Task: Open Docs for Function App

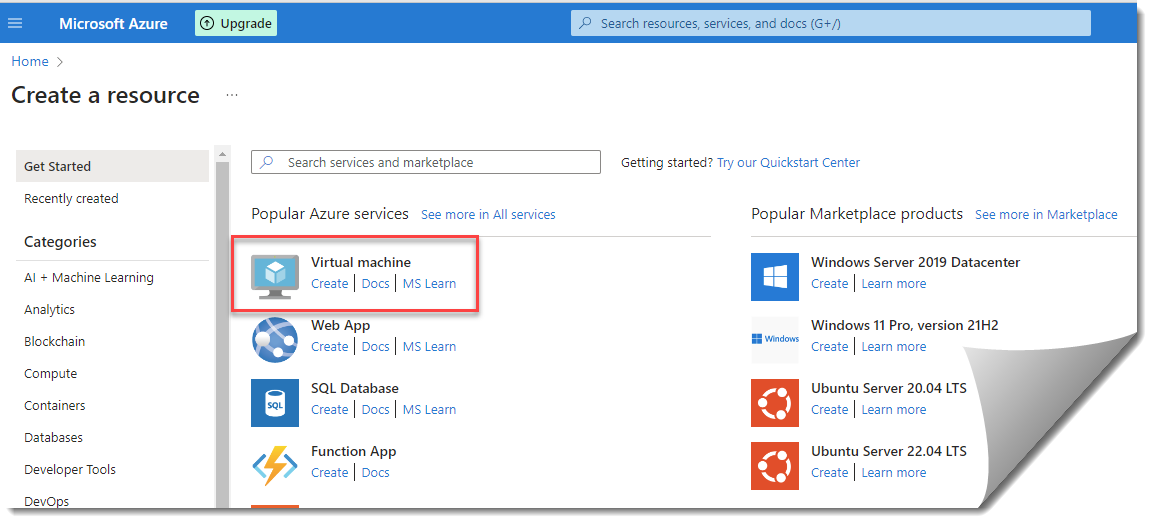Action: click(375, 473)
